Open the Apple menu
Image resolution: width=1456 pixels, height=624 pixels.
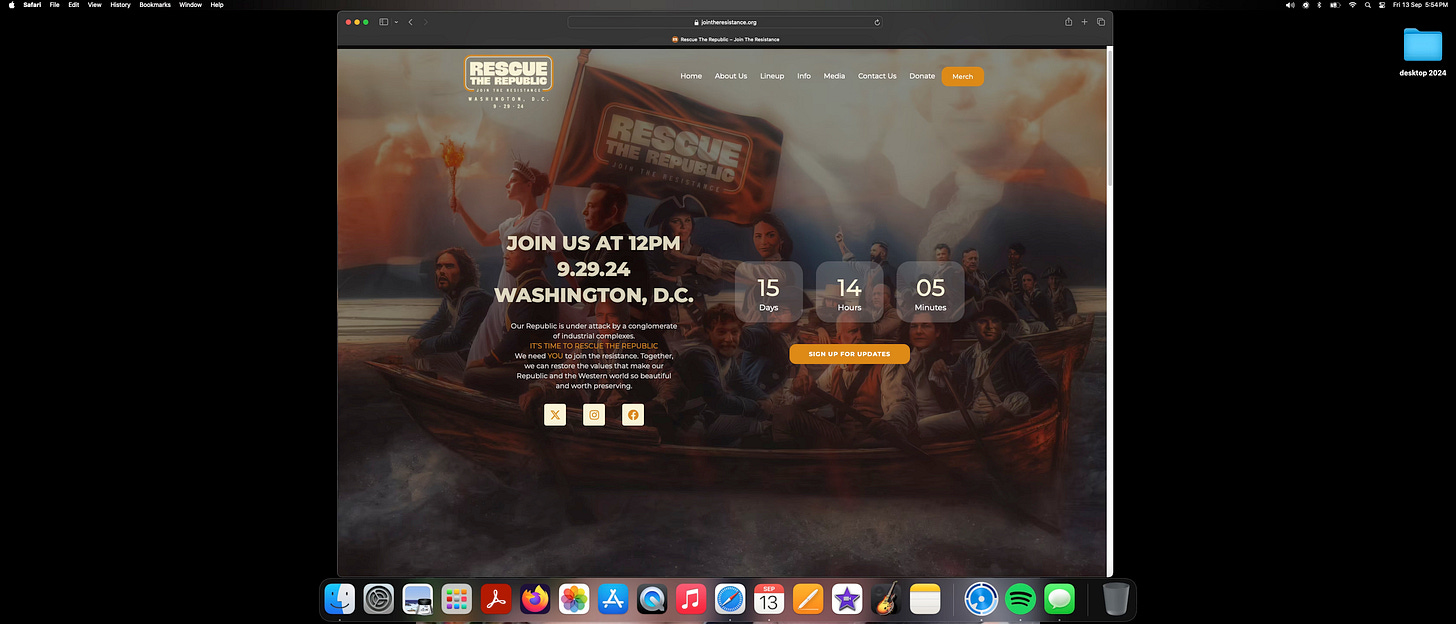coord(11,5)
